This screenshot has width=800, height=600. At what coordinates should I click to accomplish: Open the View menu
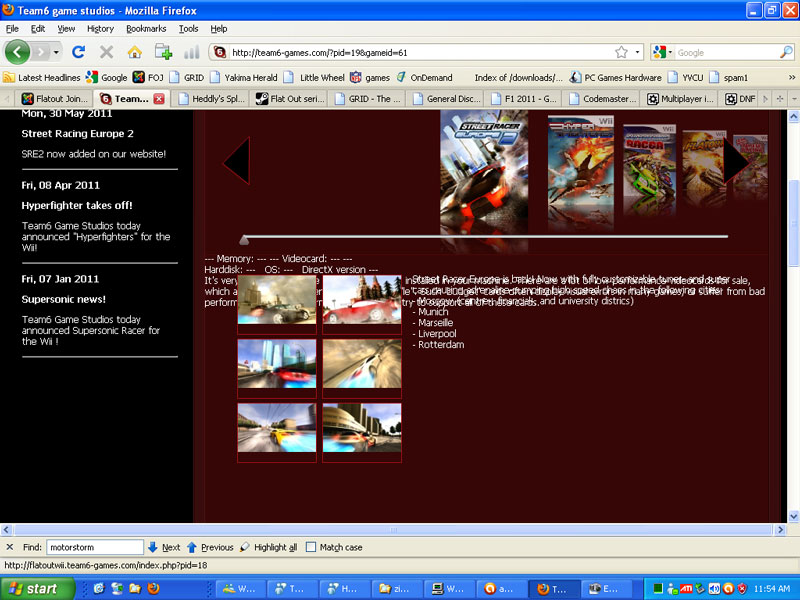[x=66, y=29]
